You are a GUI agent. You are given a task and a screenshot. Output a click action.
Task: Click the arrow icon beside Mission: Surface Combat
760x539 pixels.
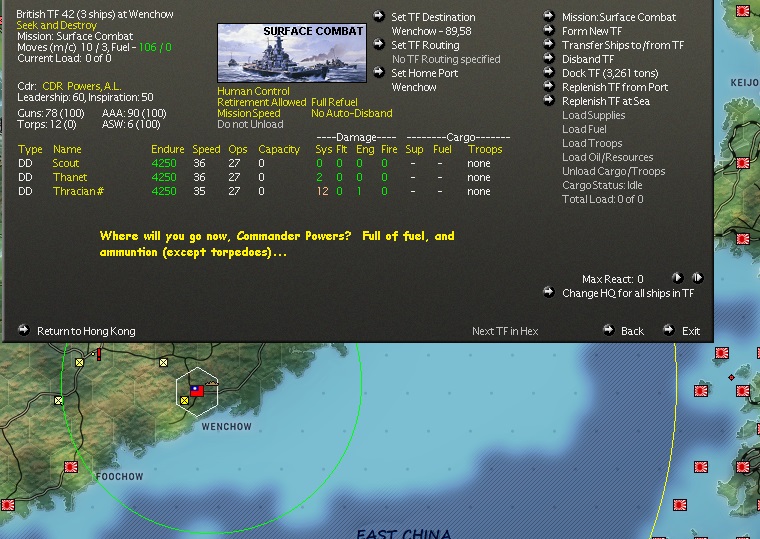549,16
